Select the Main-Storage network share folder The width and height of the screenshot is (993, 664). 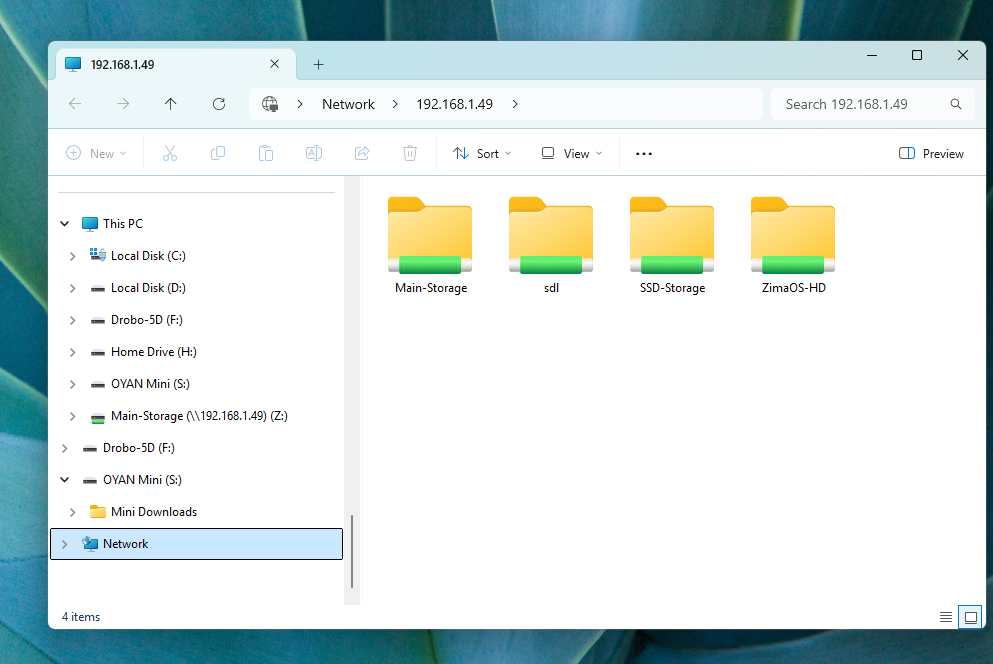(x=431, y=246)
